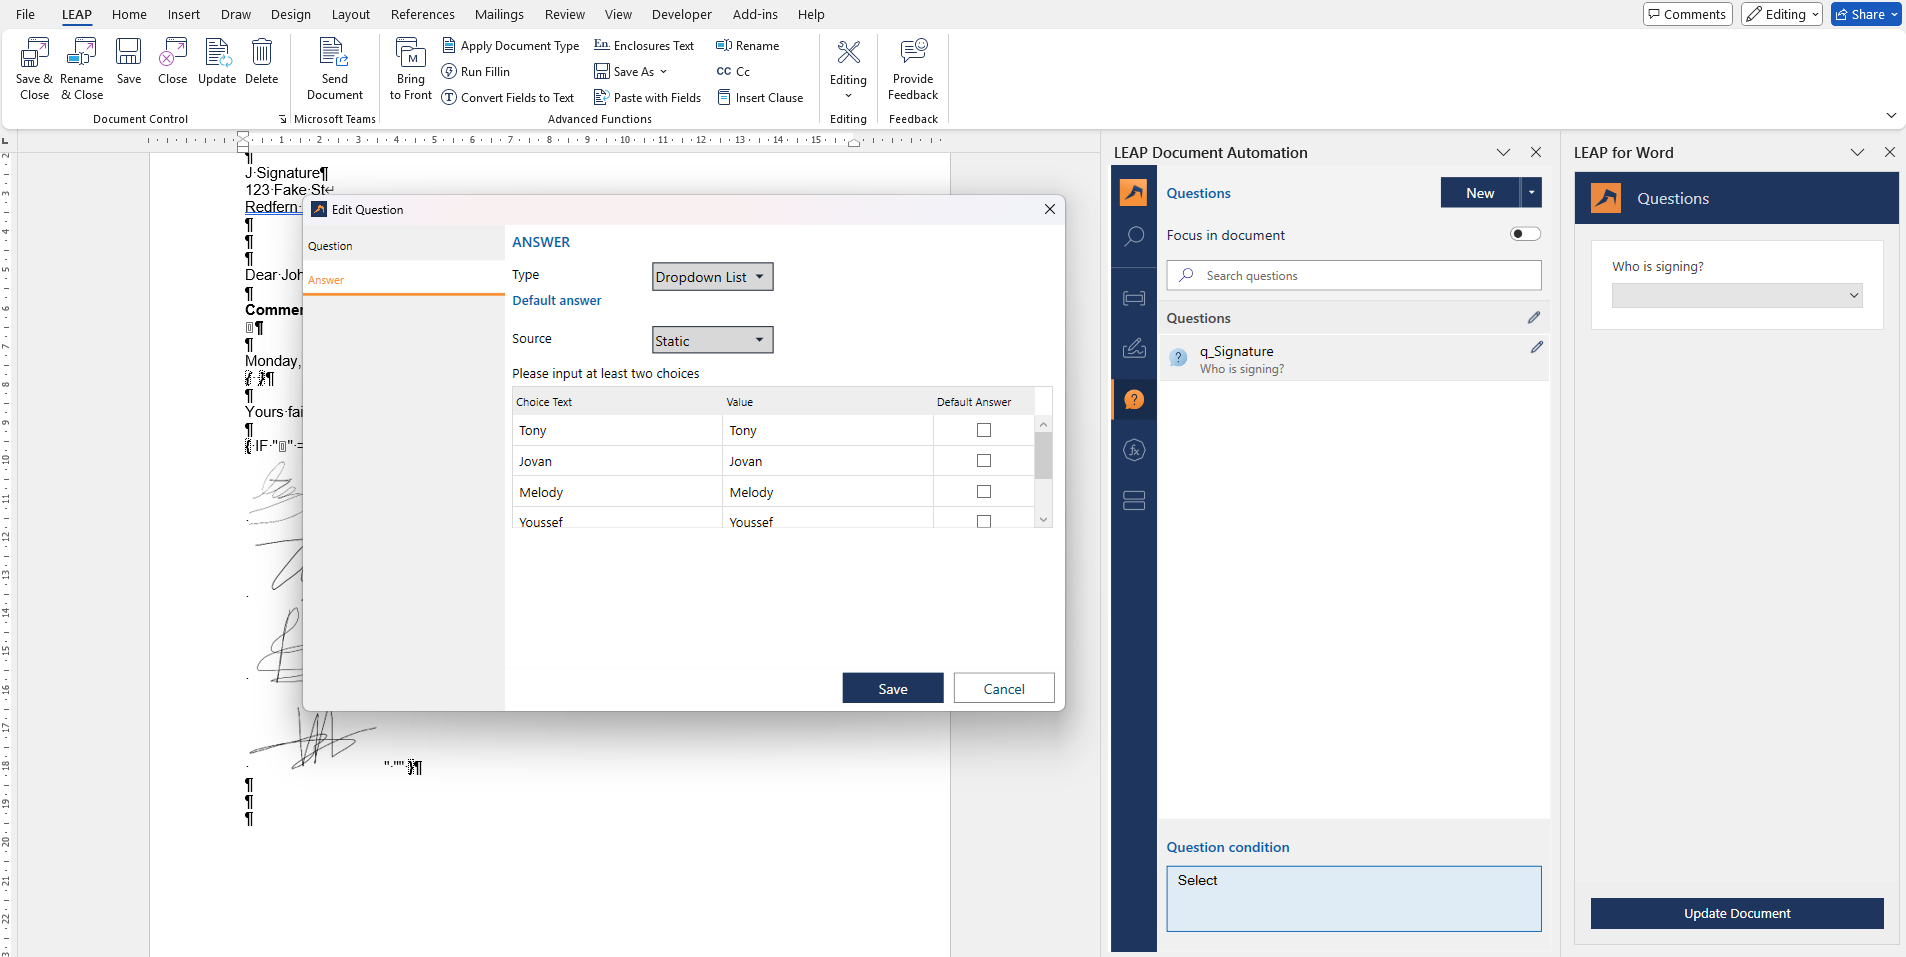Open the Source Static dropdown
The width and height of the screenshot is (1906, 957).
(x=712, y=341)
